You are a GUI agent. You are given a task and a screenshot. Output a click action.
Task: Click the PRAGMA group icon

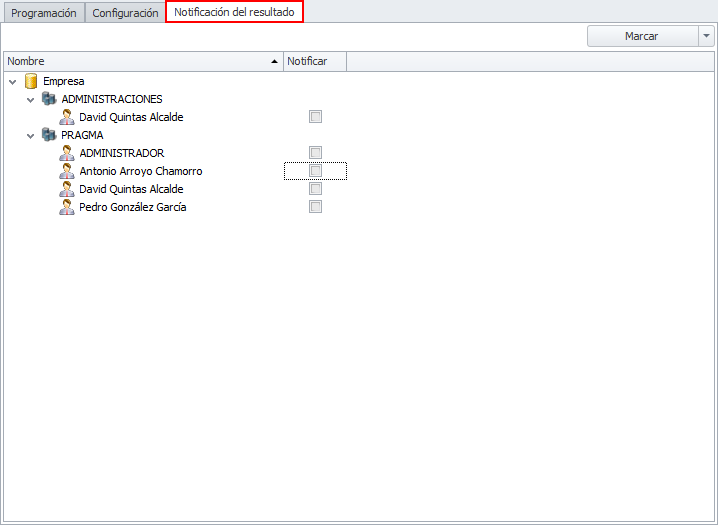coord(49,135)
